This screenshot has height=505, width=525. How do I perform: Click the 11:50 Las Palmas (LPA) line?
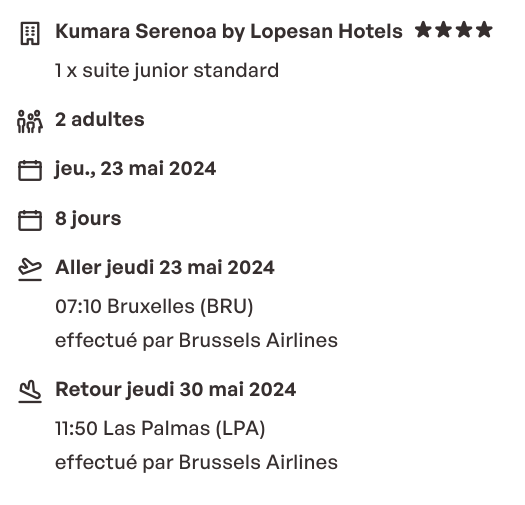coord(160,428)
